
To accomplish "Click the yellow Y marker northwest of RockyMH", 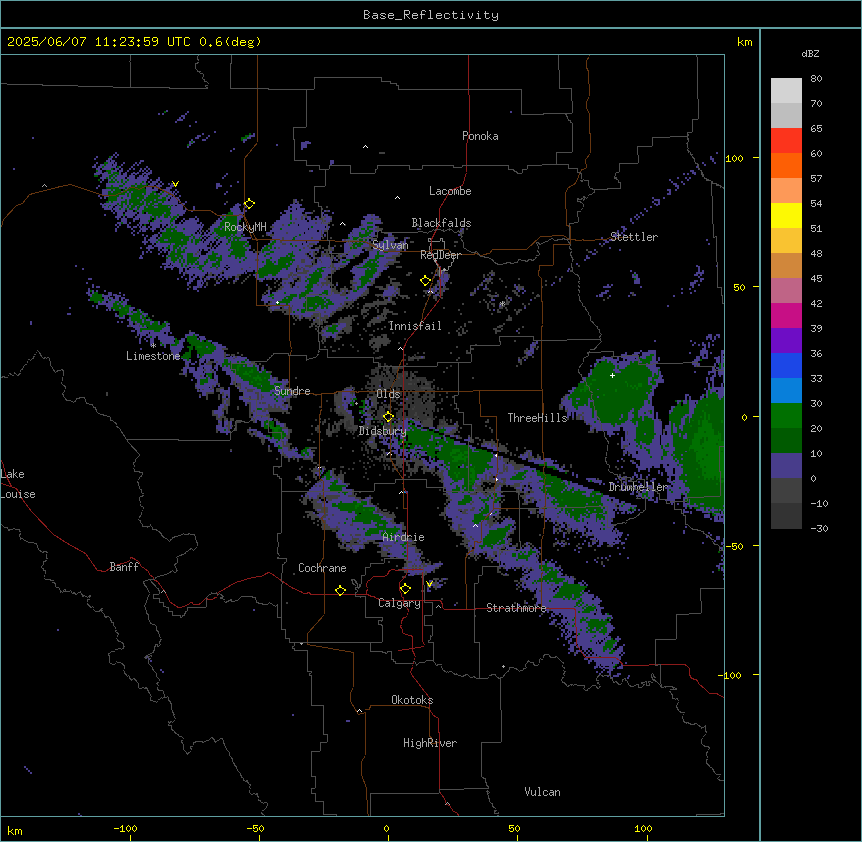I will [175, 184].
